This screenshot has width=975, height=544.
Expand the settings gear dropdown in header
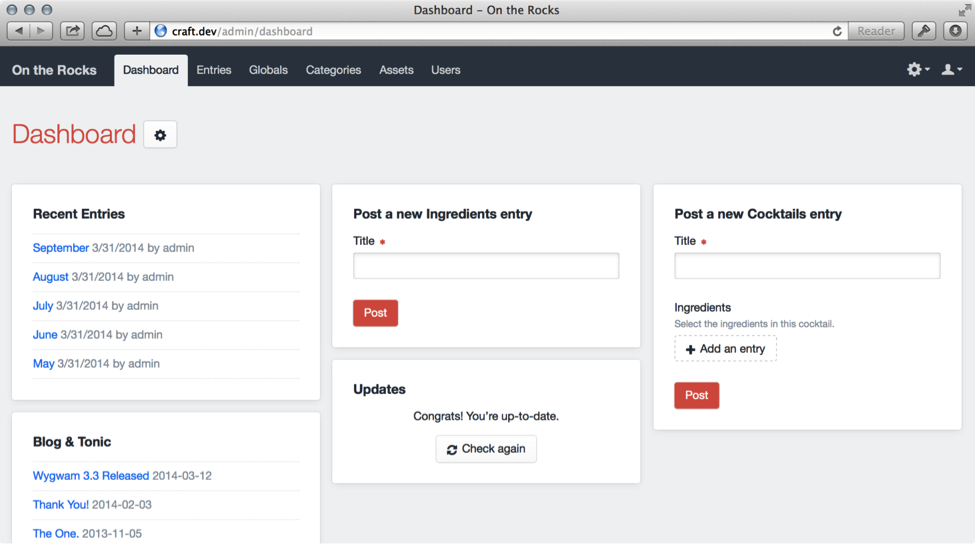point(918,70)
